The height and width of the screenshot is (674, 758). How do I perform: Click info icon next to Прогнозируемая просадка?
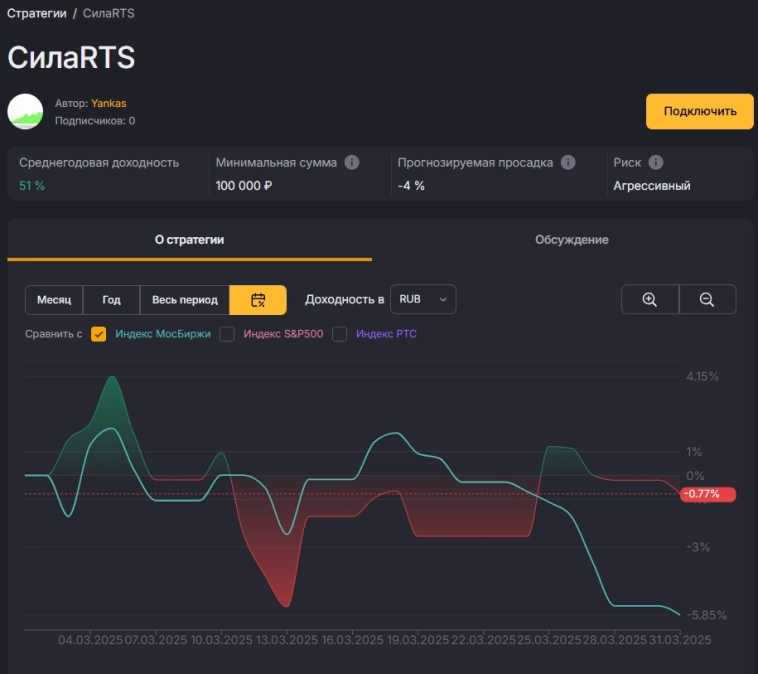pos(568,162)
